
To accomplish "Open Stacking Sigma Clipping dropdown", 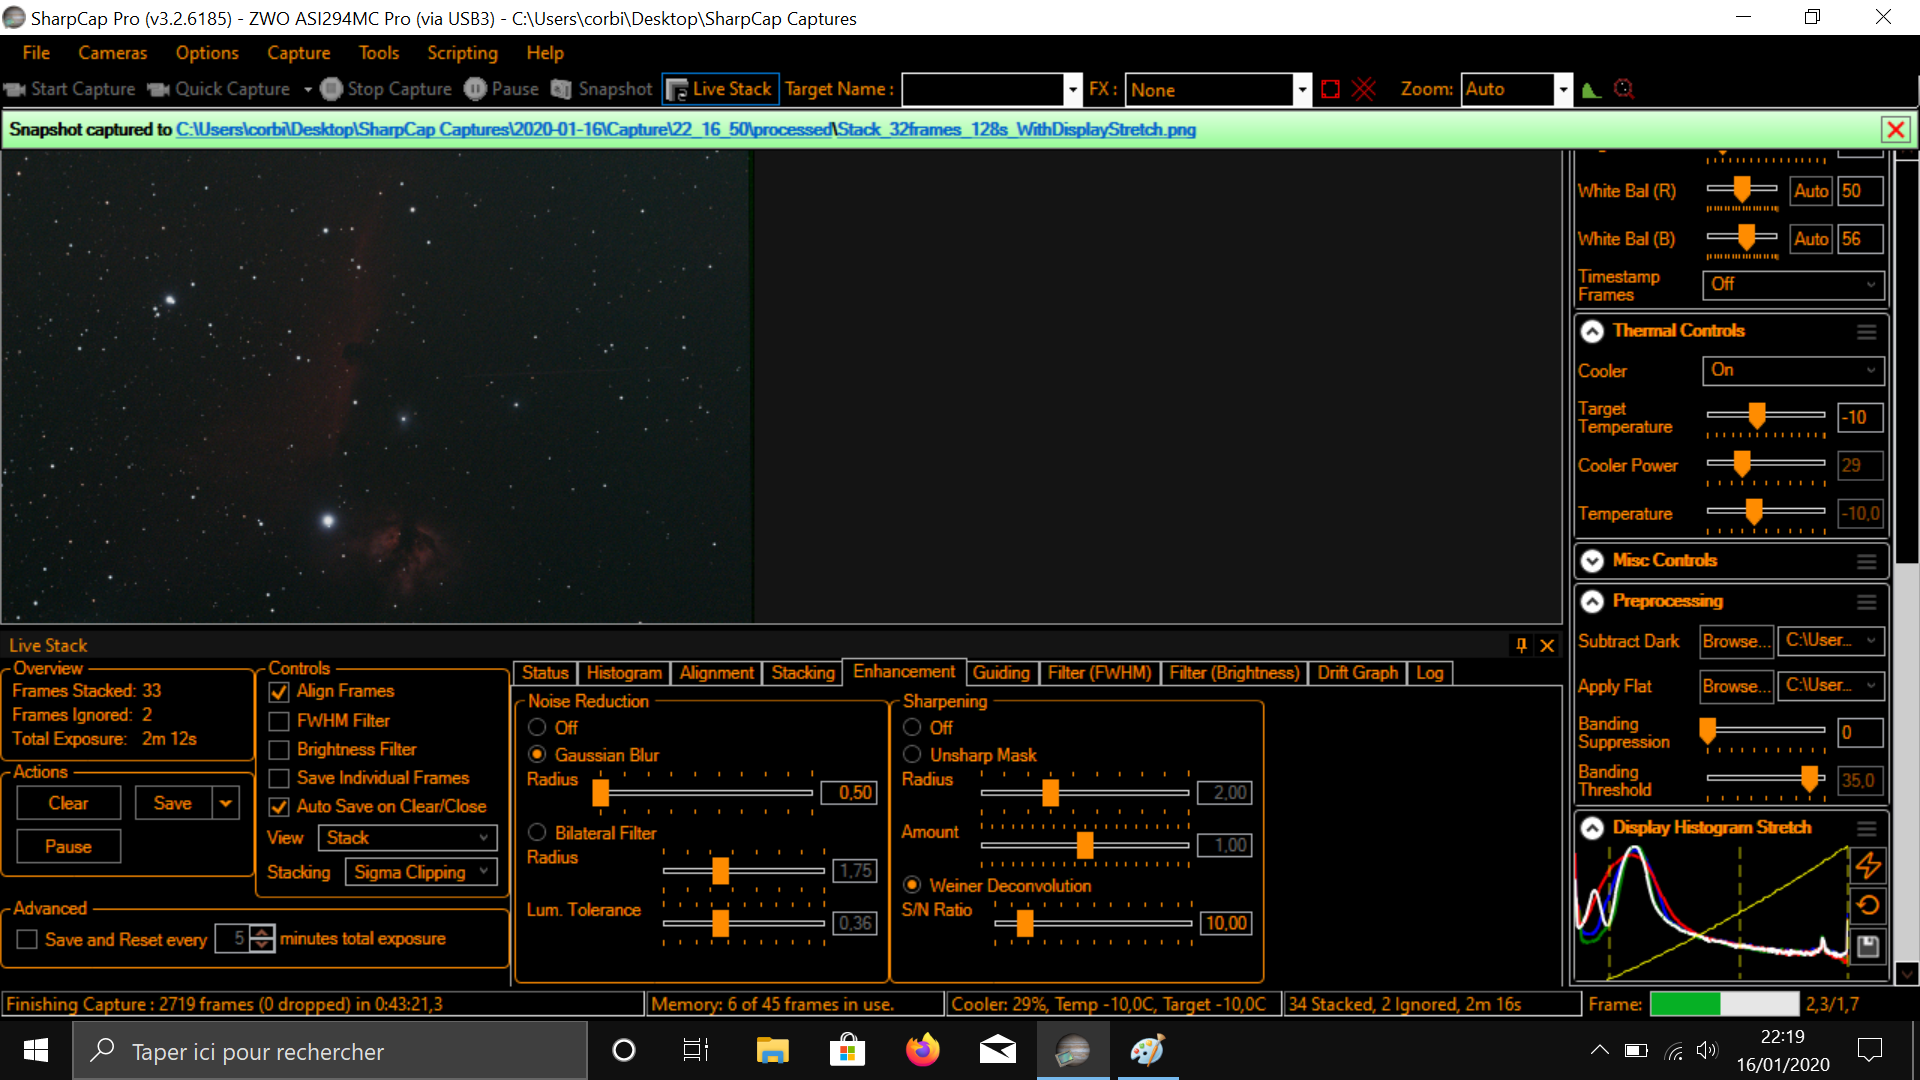I will 421,872.
